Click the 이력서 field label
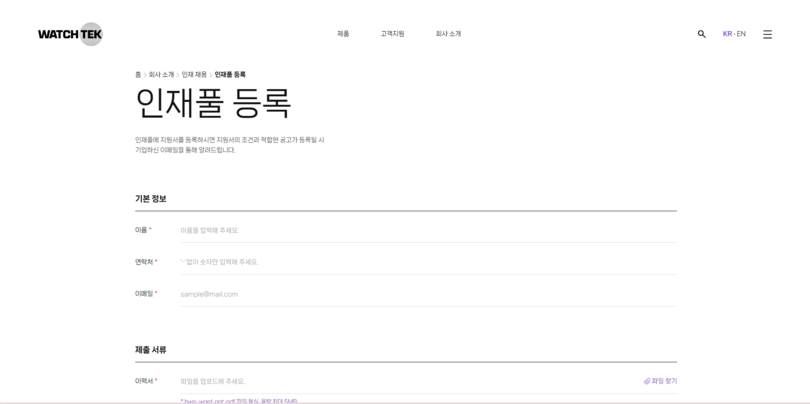Viewport: 810px width, 404px height. pyautogui.click(x=146, y=381)
